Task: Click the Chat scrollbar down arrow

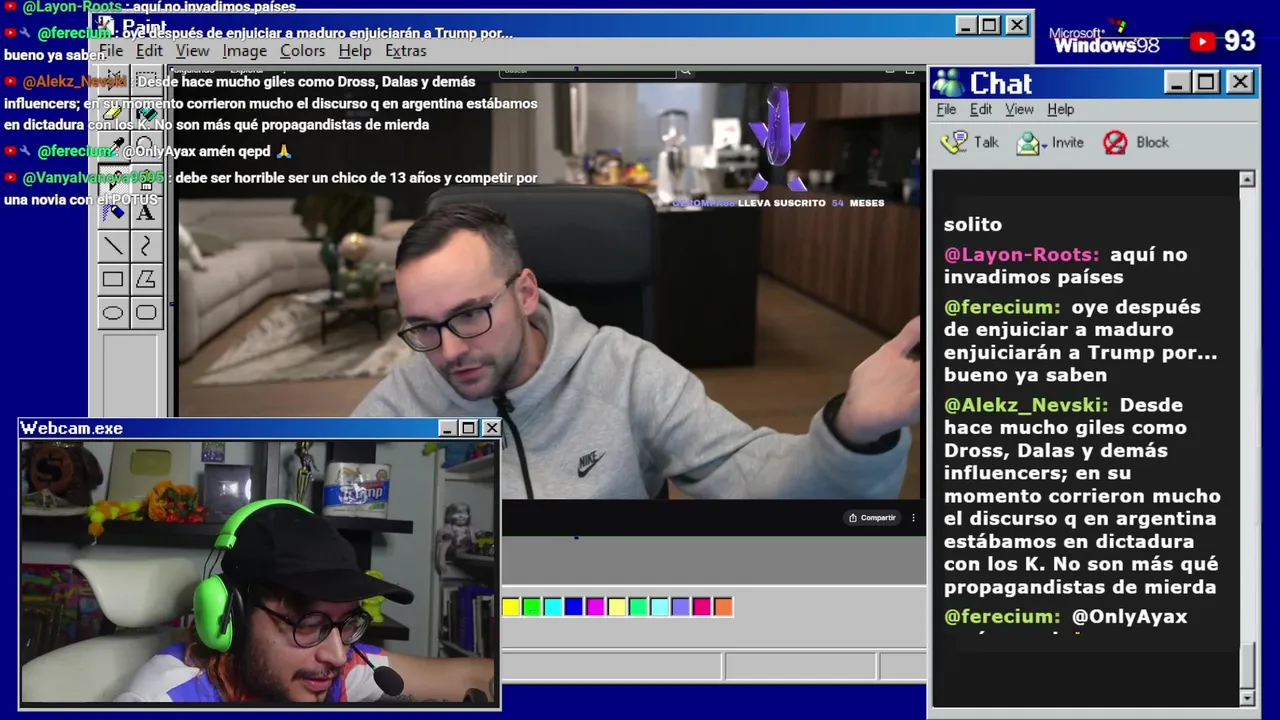Action: (x=1247, y=697)
